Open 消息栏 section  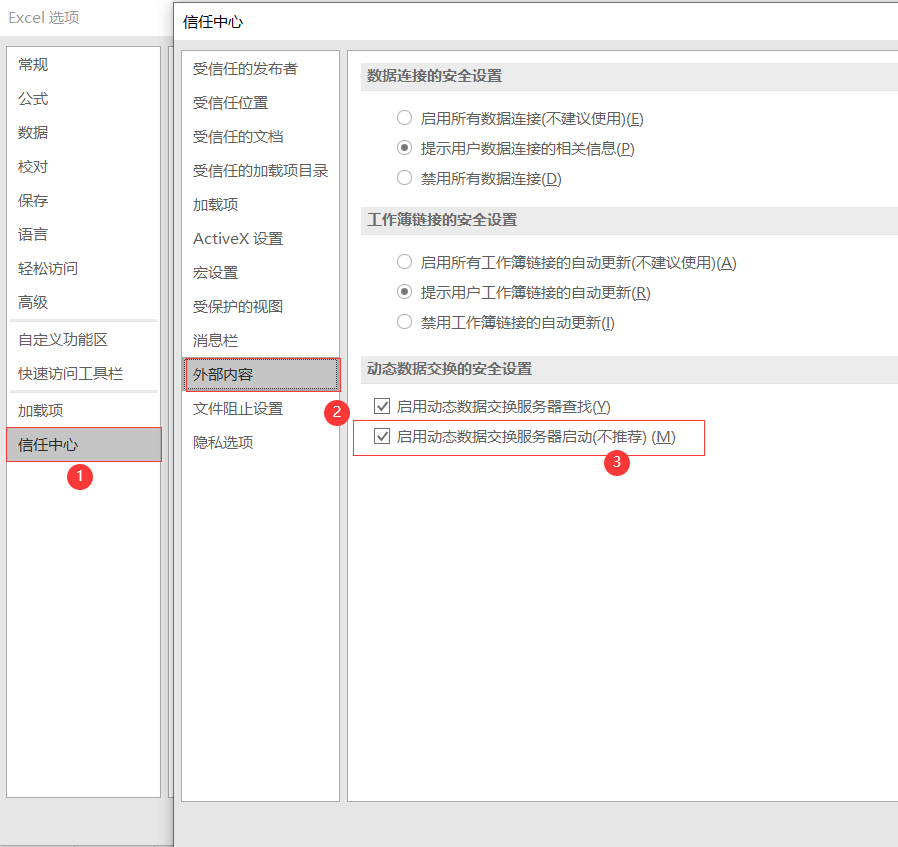tap(261, 340)
